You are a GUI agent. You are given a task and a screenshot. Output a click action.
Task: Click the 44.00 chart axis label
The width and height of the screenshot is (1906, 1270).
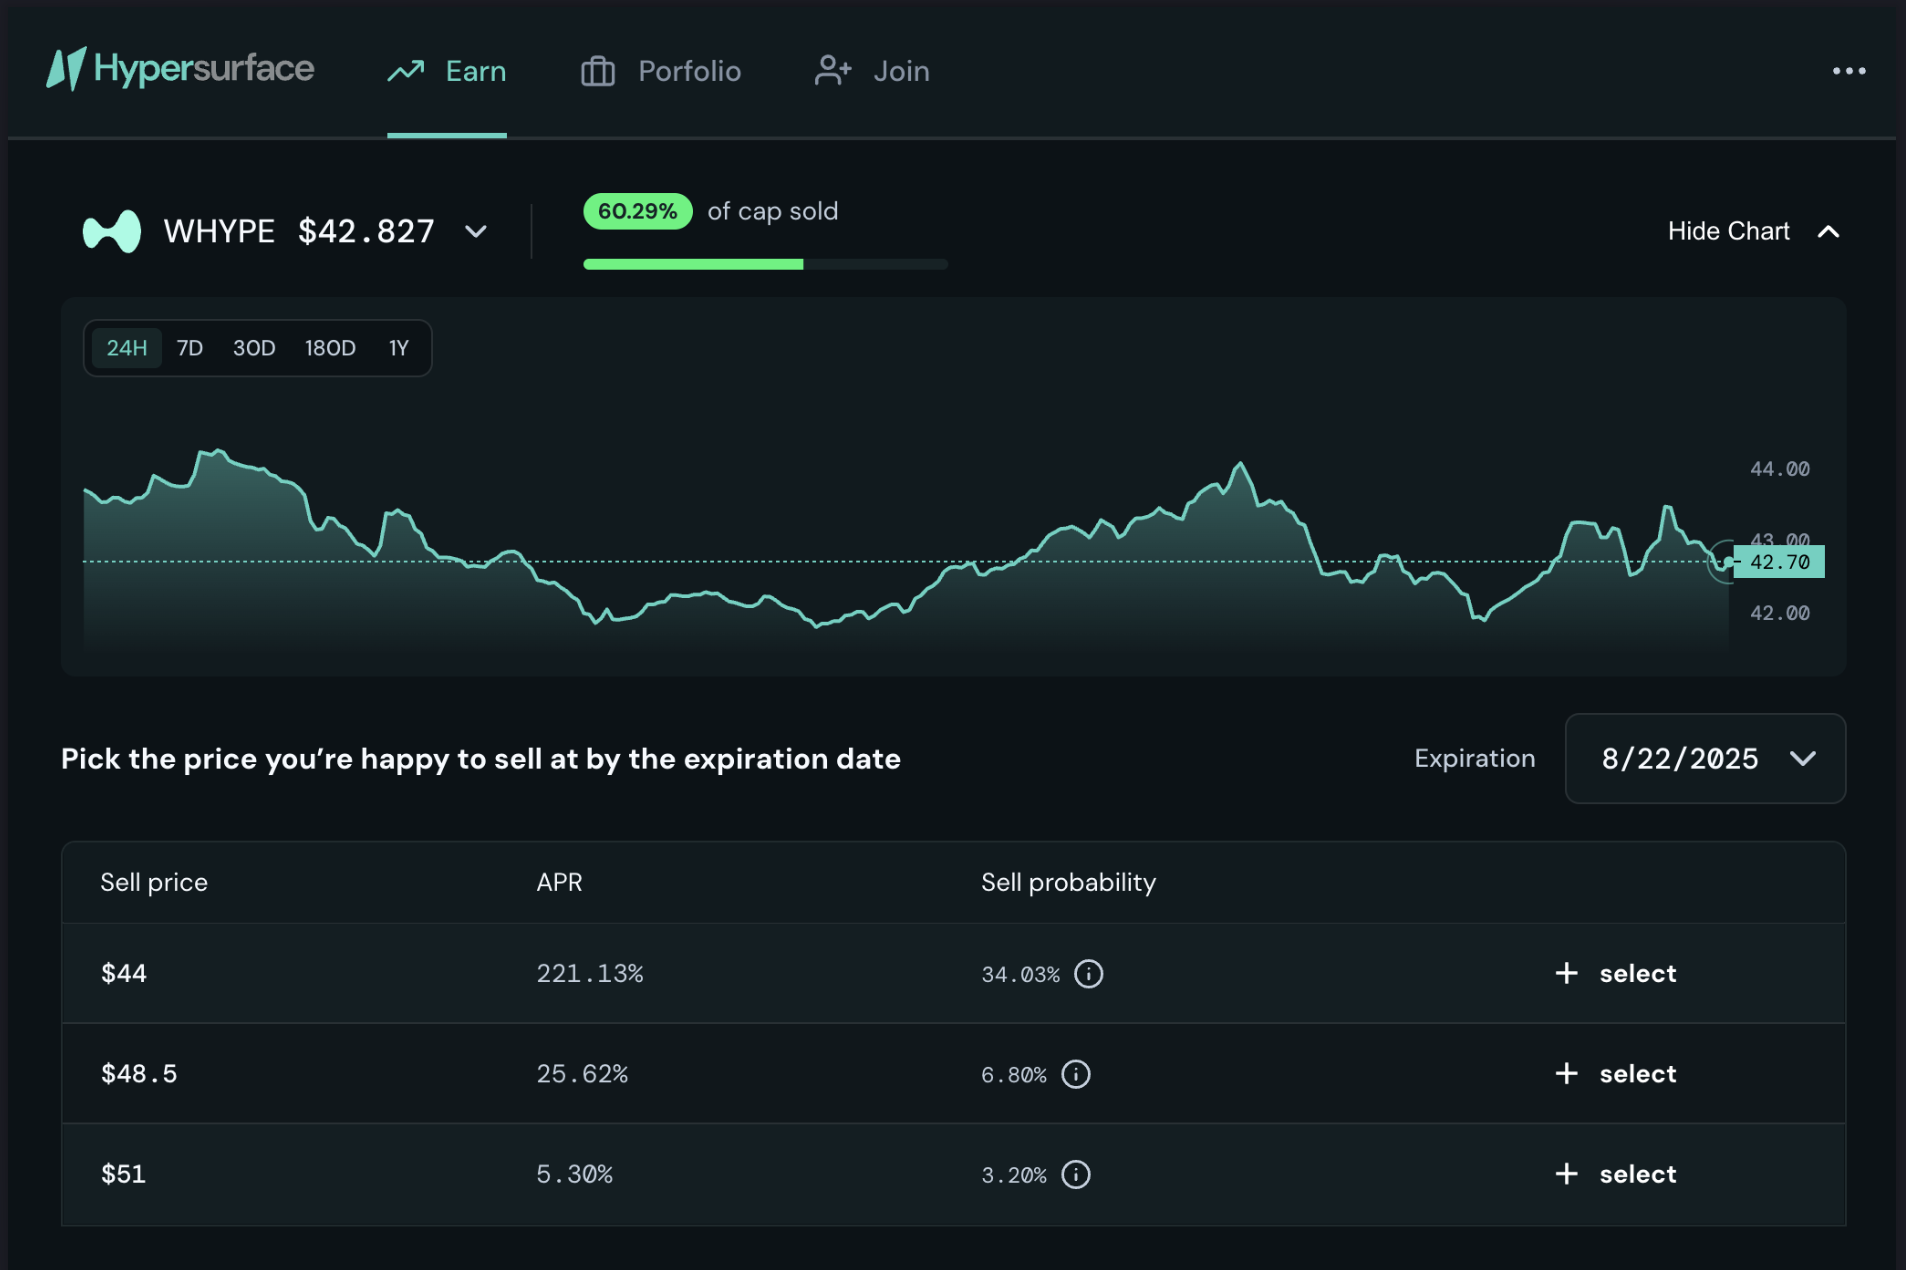[1779, 469]
